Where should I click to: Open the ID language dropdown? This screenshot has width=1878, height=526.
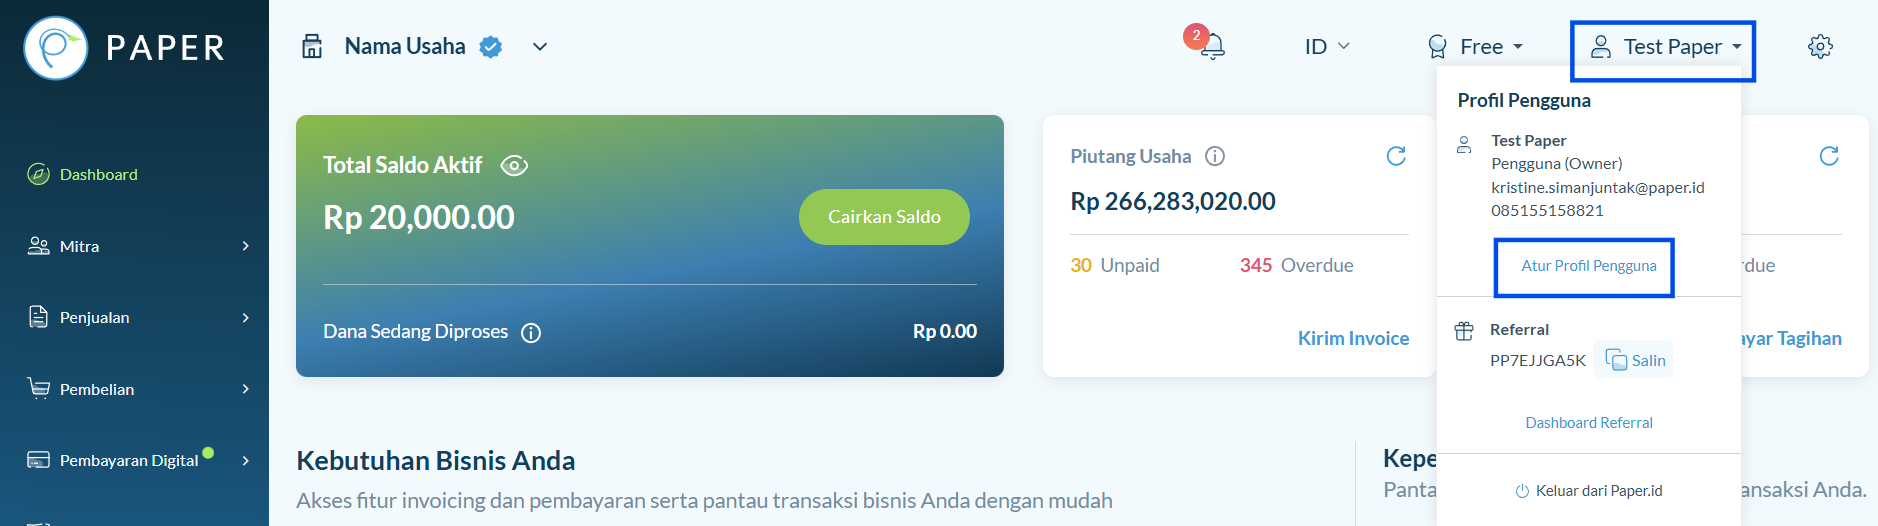1327,46
